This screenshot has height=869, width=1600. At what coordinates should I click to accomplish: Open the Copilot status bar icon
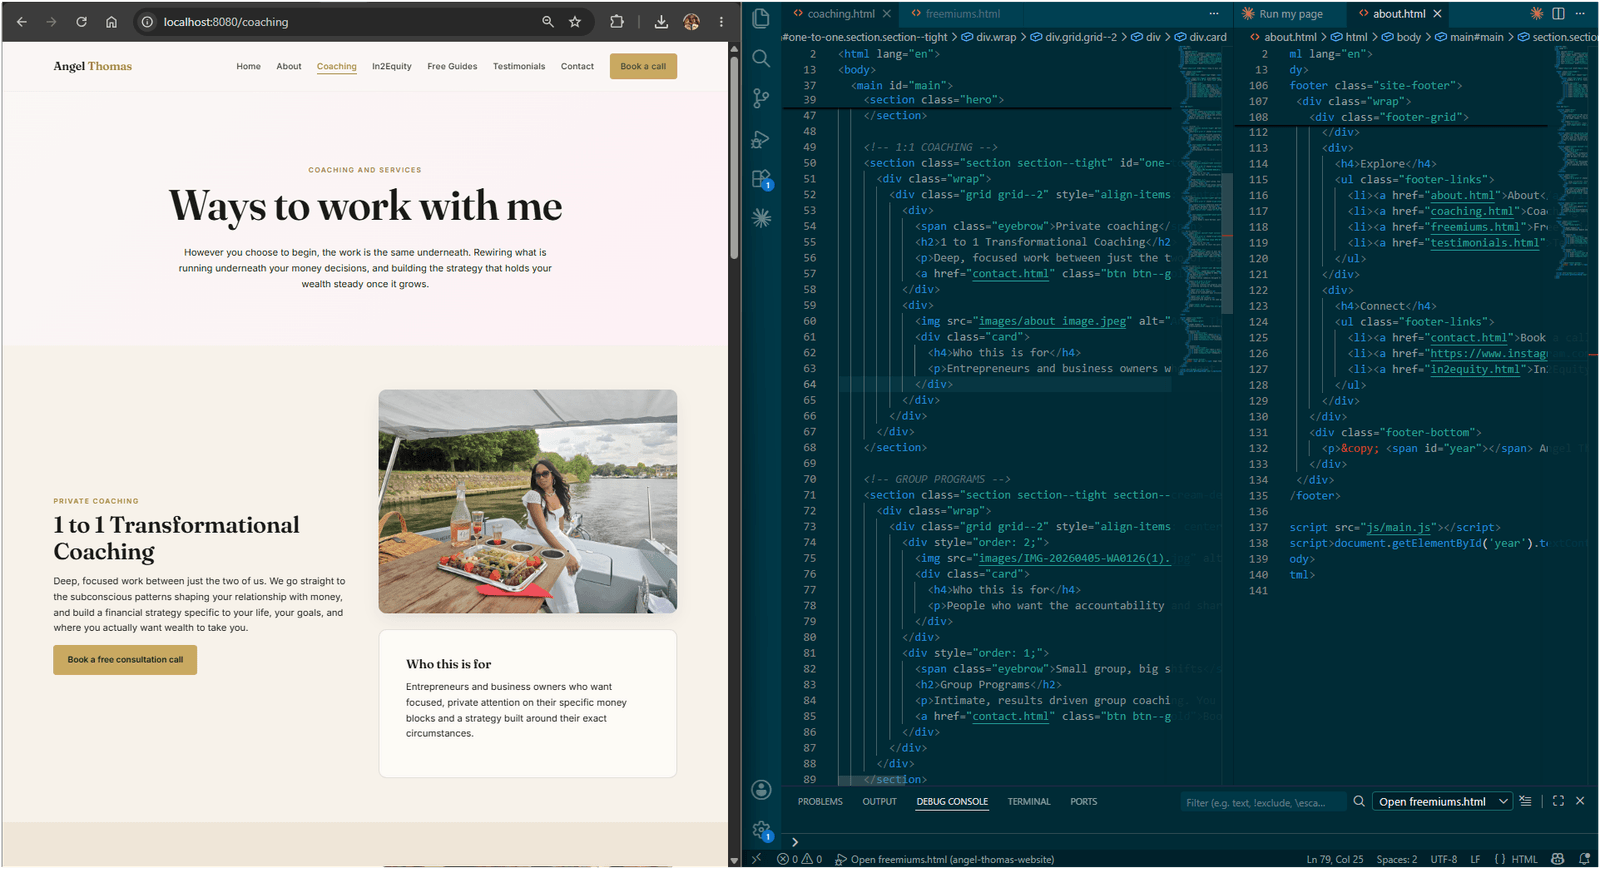pyautogui.click(x=1557, y=859)
